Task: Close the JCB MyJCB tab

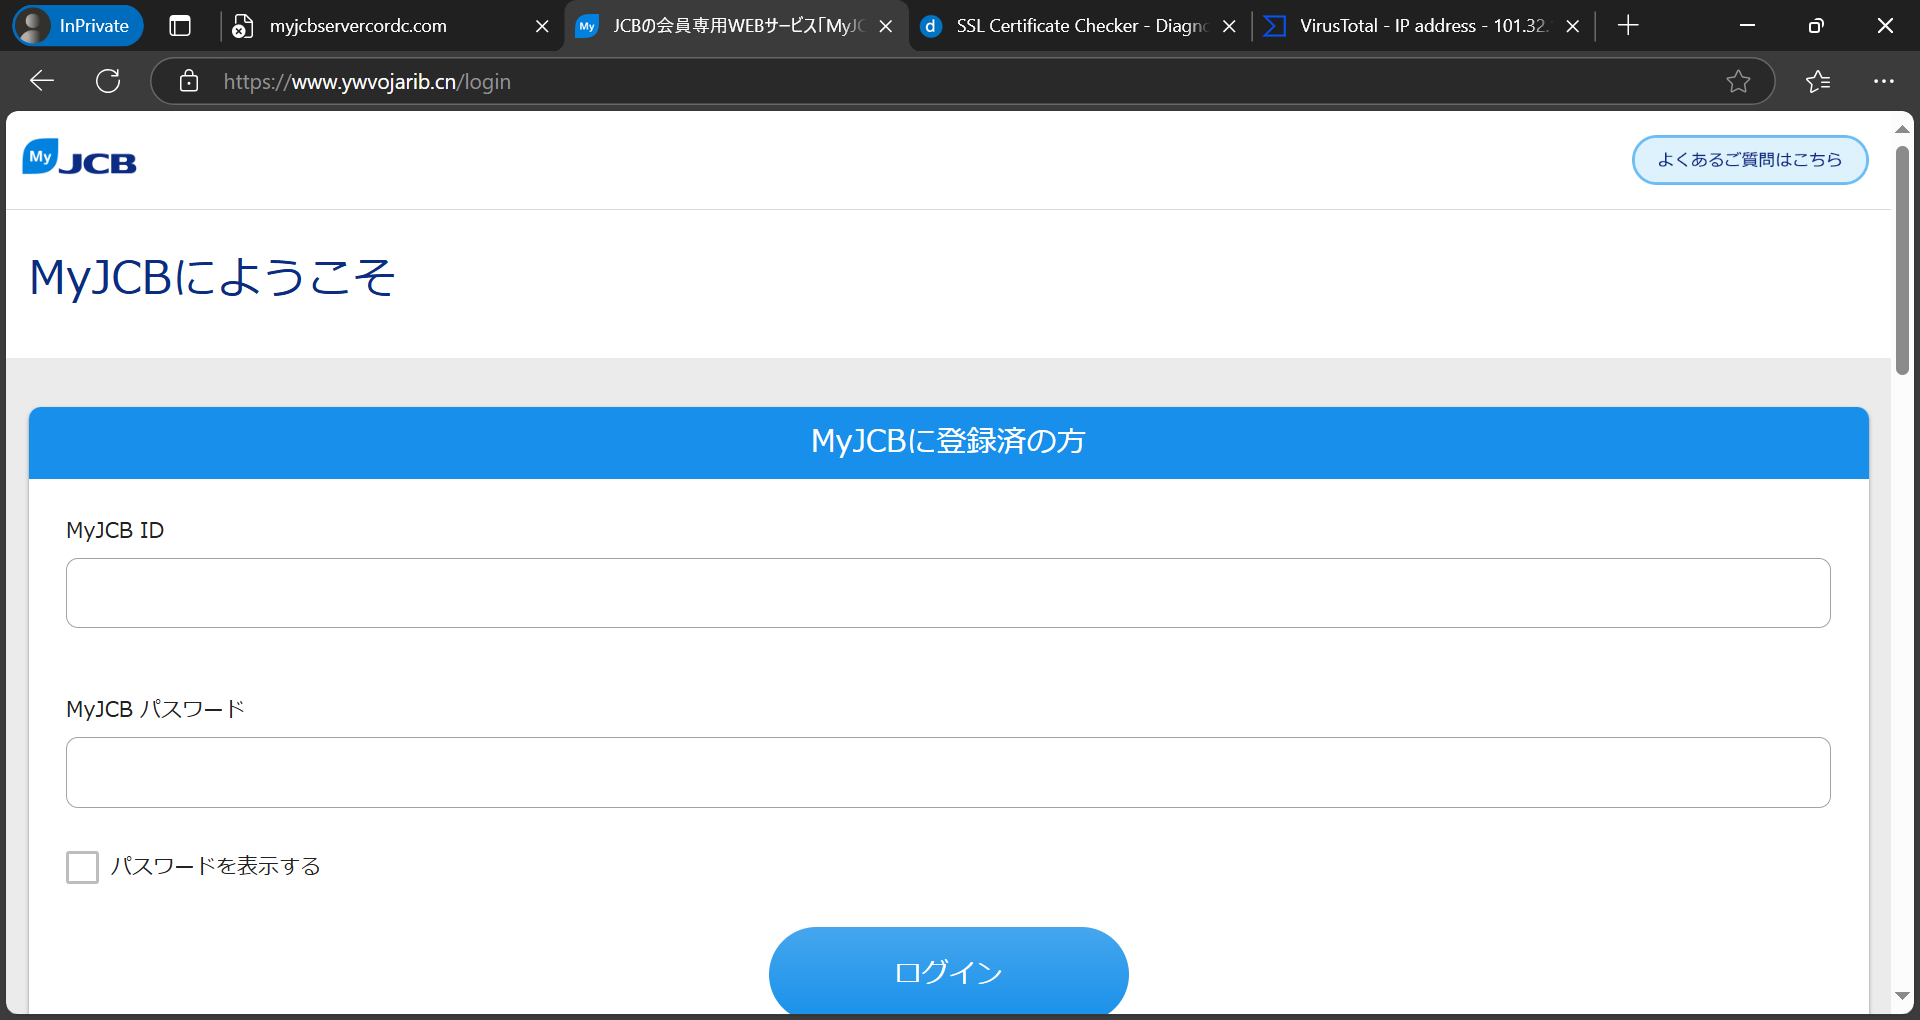Action: click(885, 26)
